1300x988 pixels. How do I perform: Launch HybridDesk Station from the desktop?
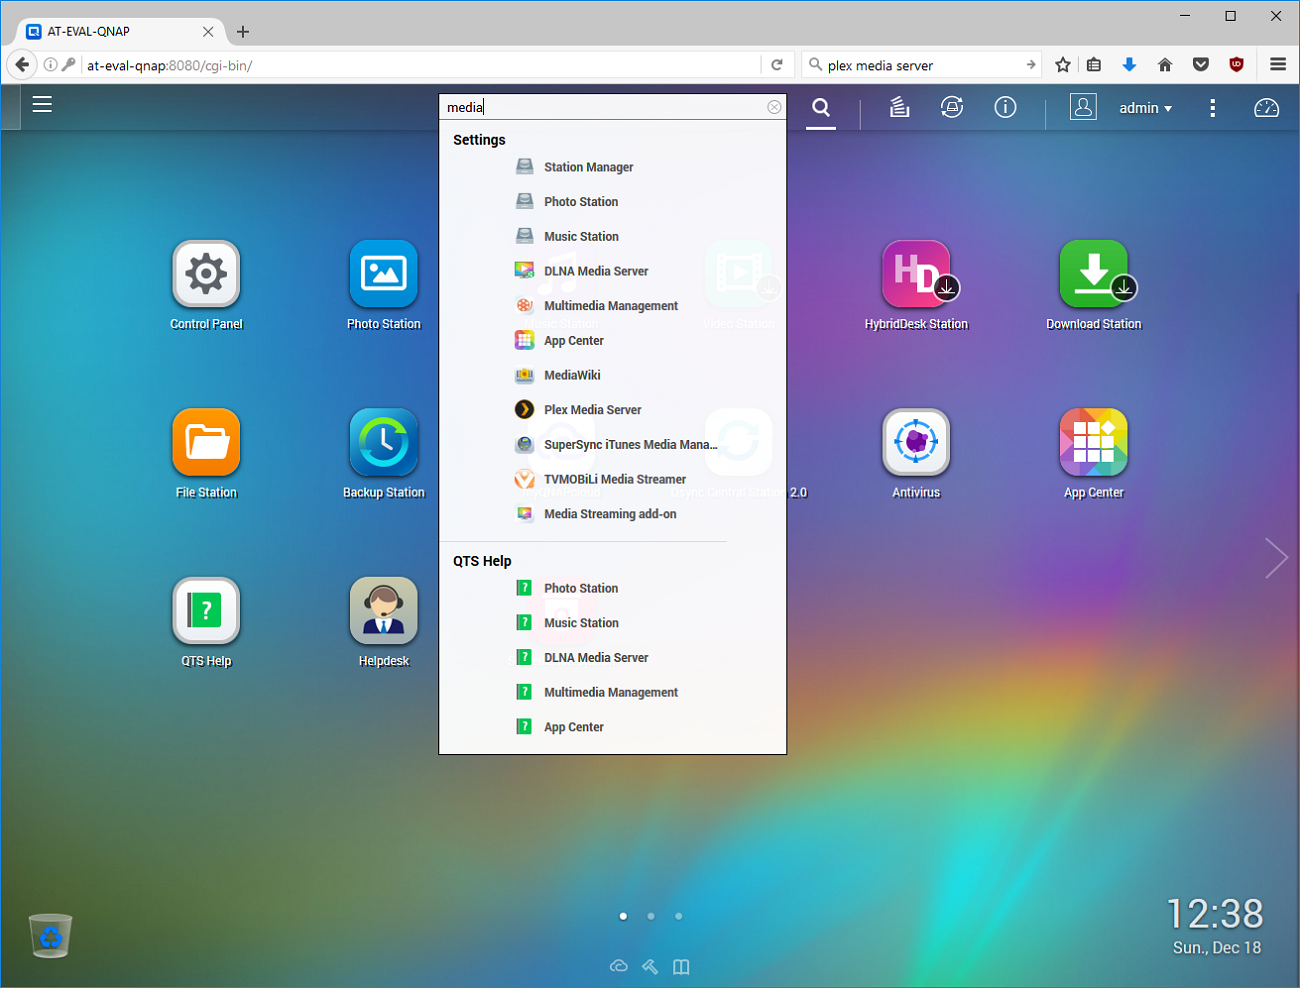(x=916, y=274)
